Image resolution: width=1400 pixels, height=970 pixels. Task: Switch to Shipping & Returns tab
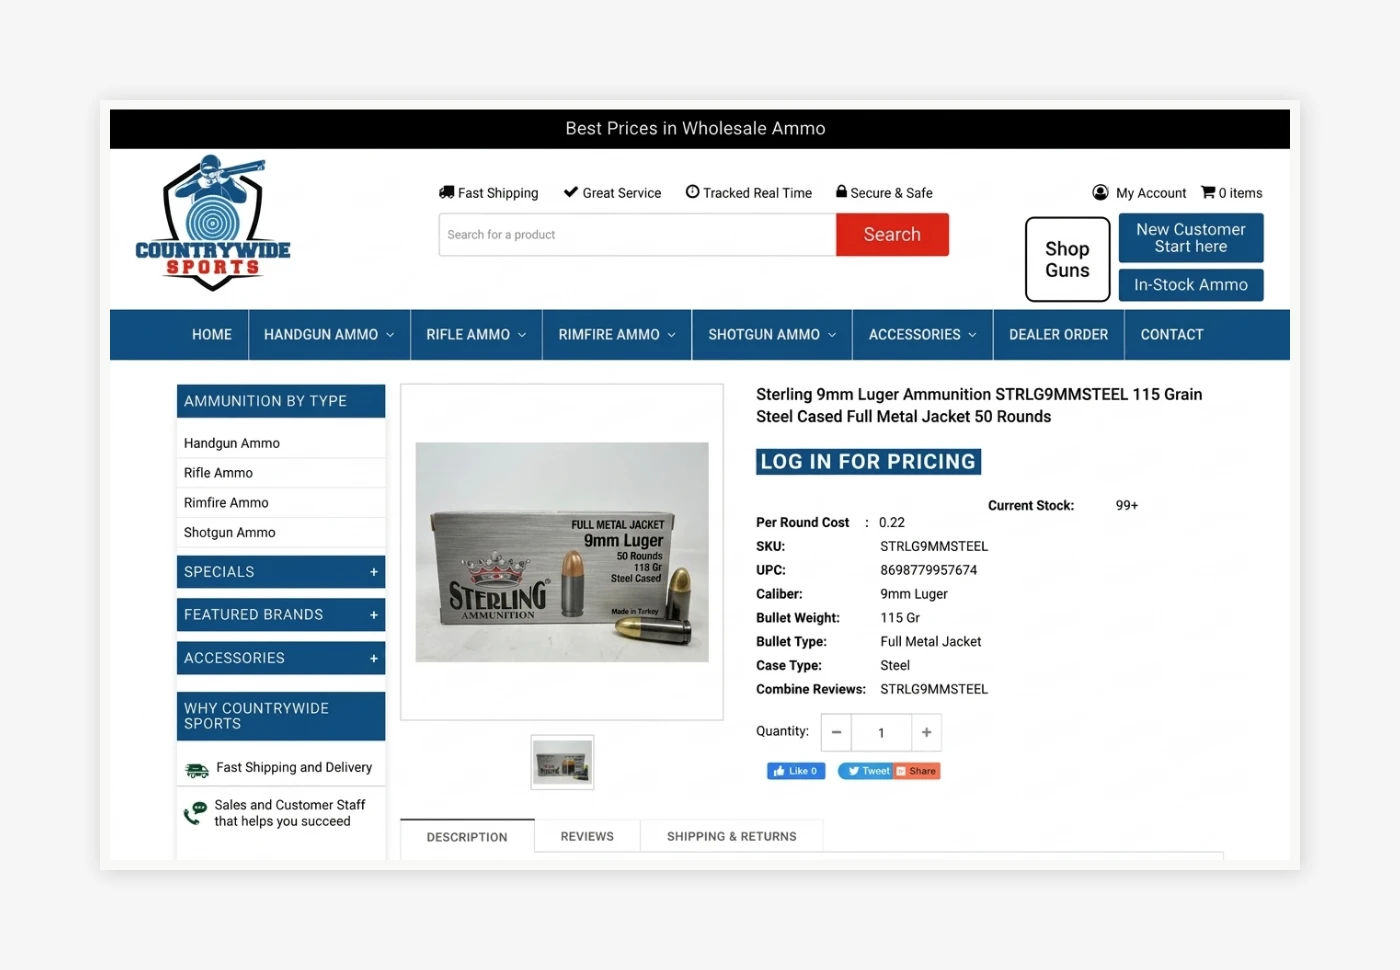click(732, 836)
